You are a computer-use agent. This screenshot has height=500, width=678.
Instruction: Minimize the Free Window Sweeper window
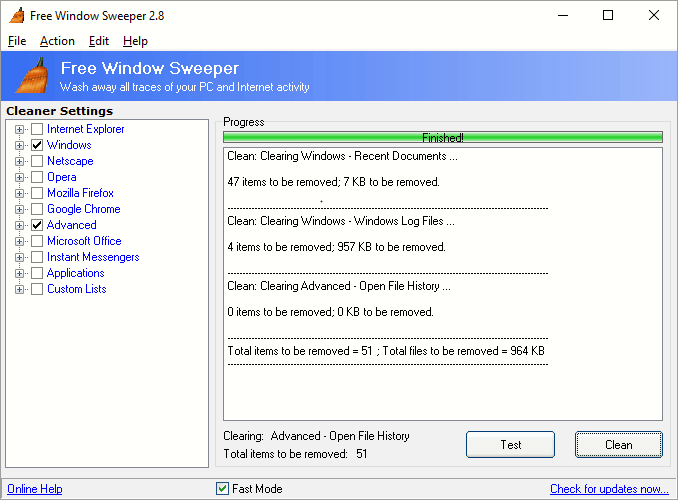[563, 16]
